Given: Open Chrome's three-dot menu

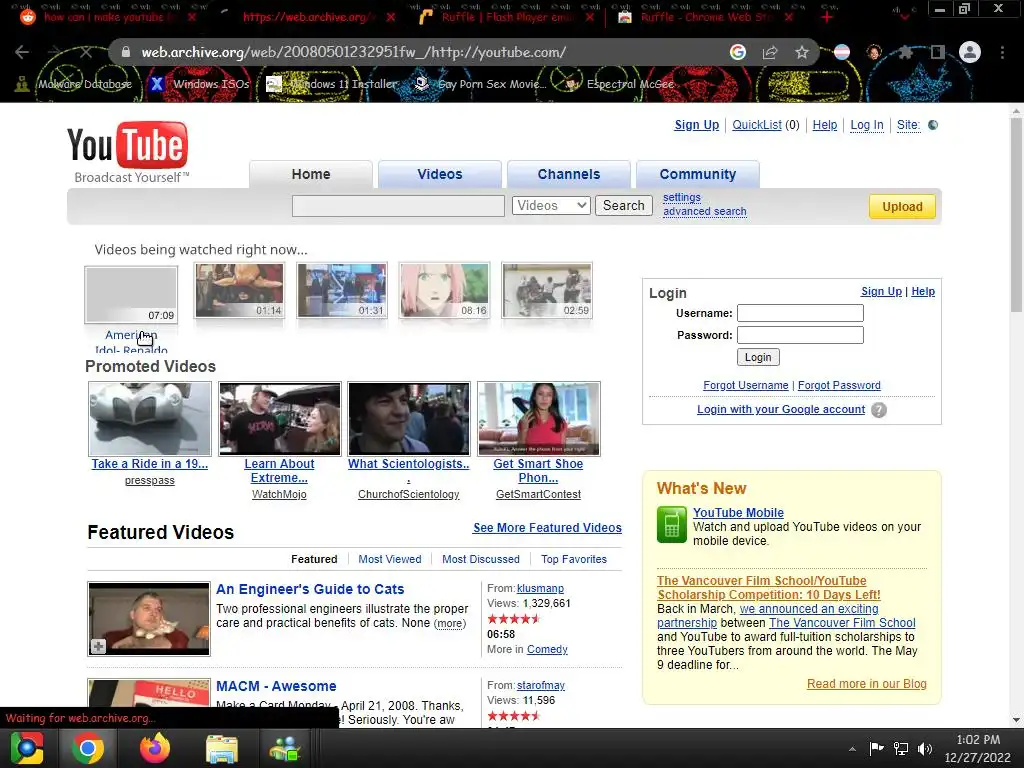Looking at the screenshot, I should tap(1002, 52).
